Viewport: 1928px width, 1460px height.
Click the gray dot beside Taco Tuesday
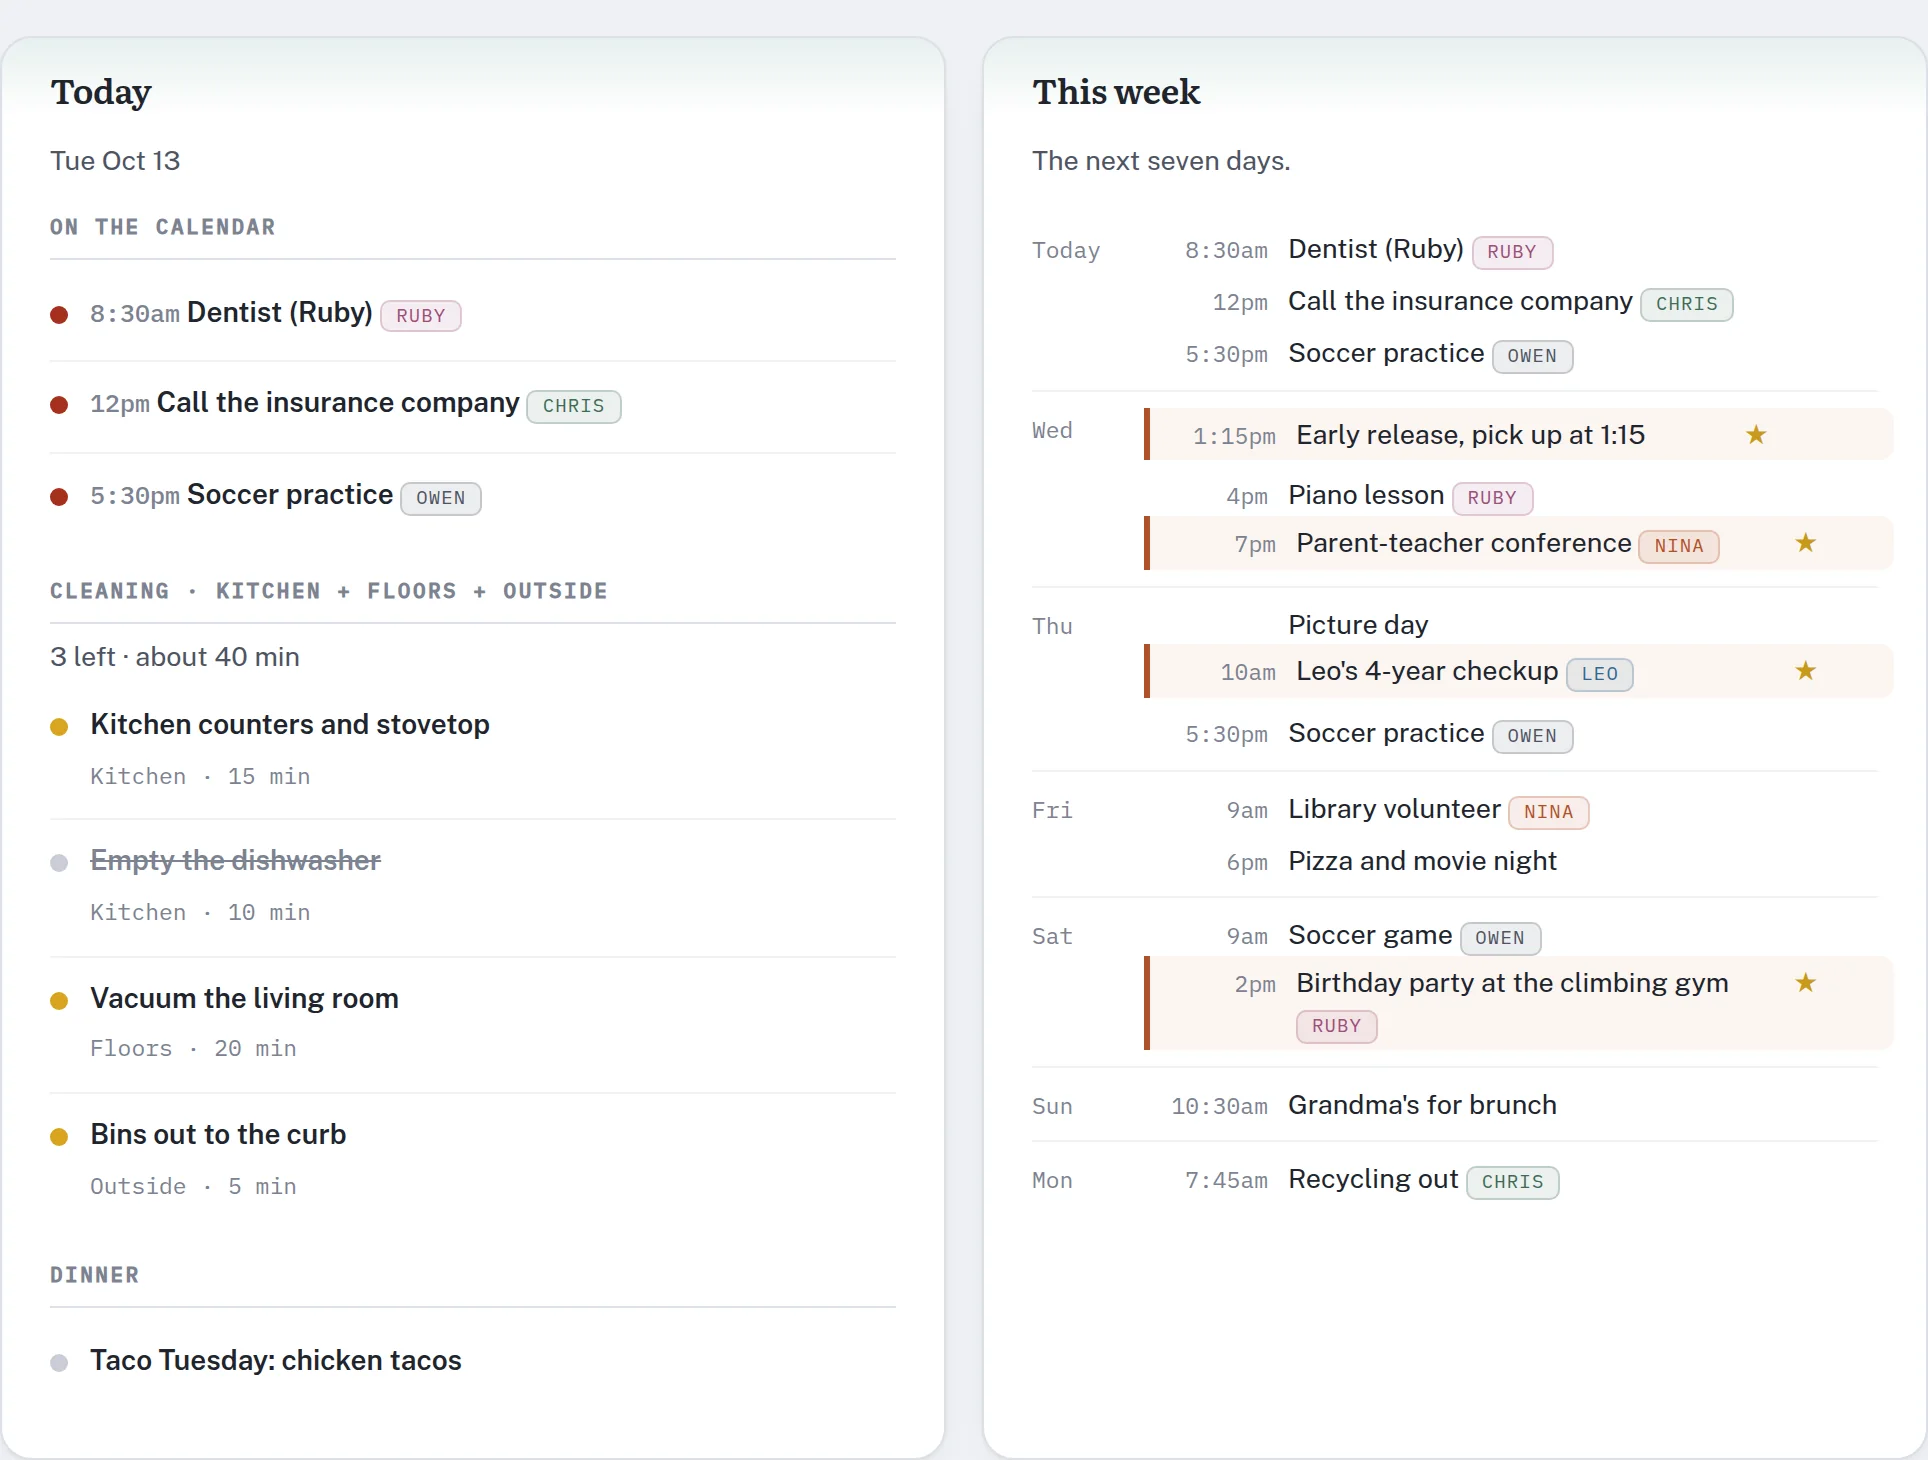click(x=59, y=1363)
